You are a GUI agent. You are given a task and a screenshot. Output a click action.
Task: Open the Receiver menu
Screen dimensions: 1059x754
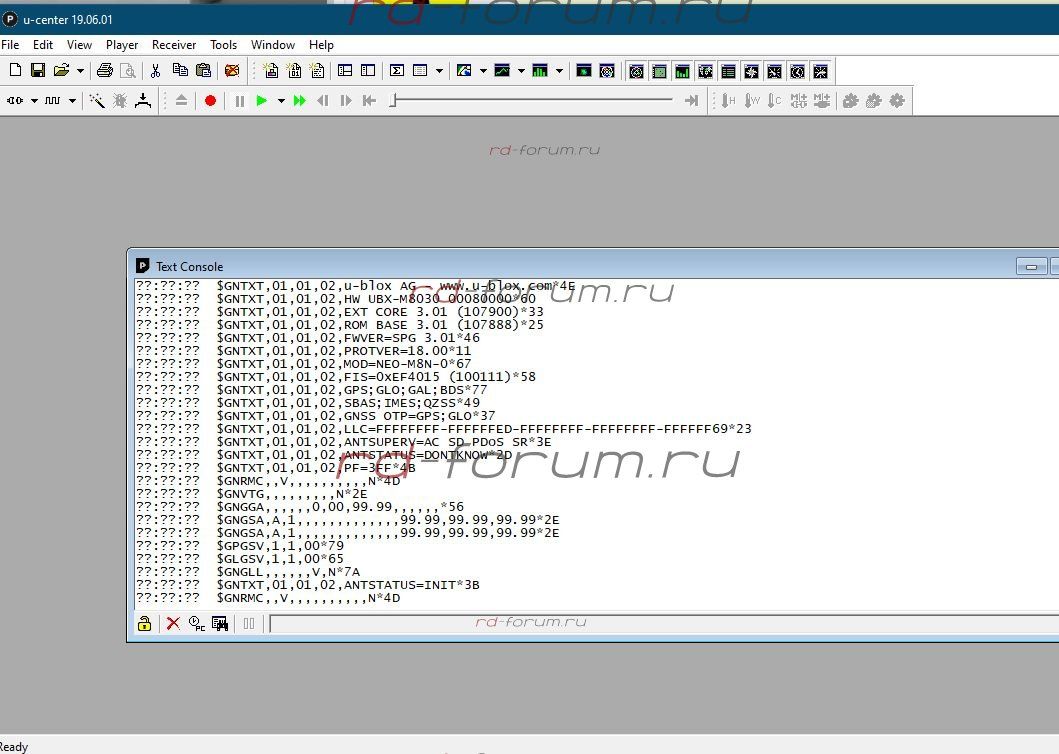[174, 45]
